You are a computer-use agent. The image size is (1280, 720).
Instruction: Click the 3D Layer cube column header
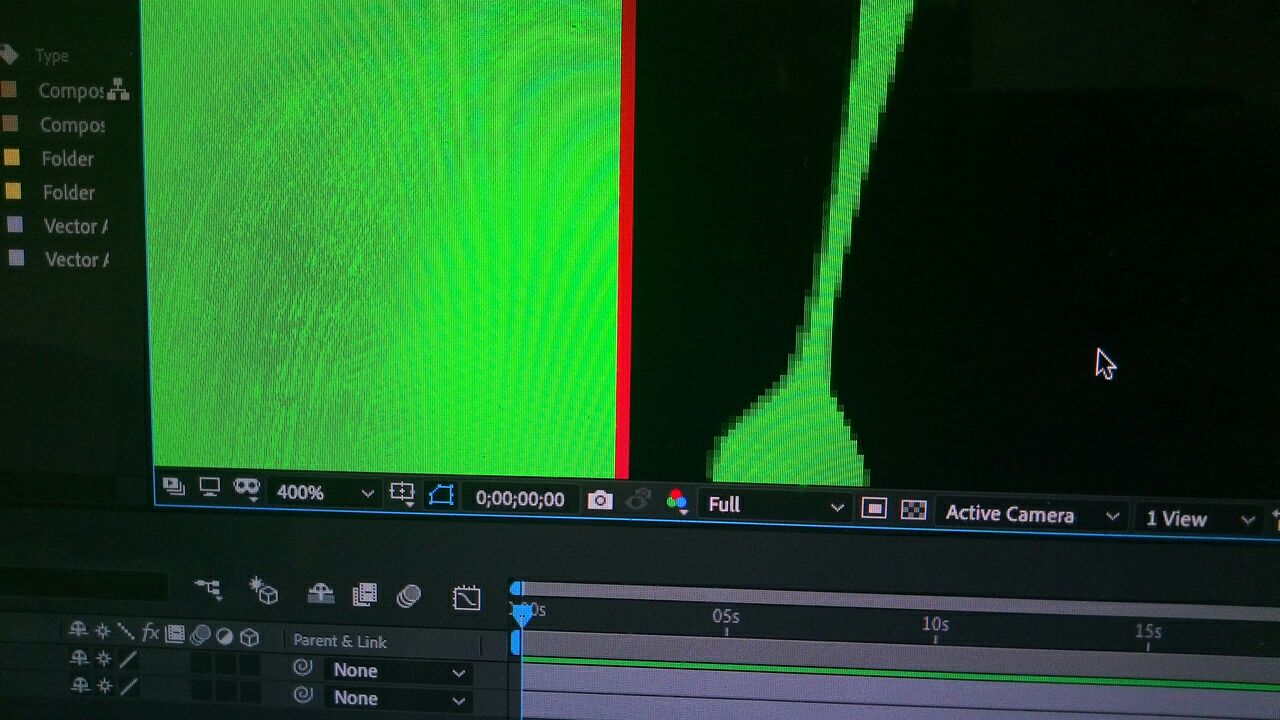[249, 637]
